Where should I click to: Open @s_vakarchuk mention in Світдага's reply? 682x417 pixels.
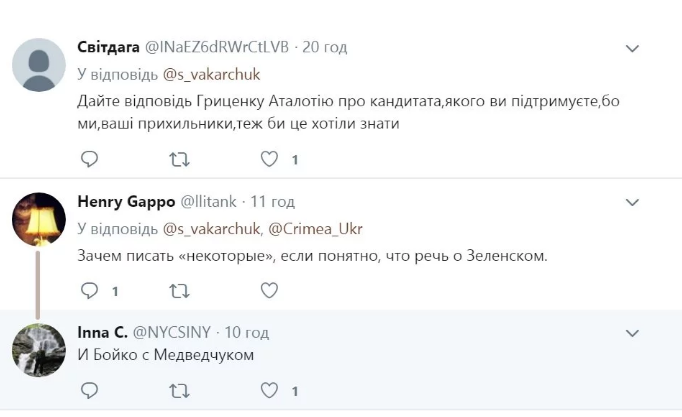[x=211, y=75]
